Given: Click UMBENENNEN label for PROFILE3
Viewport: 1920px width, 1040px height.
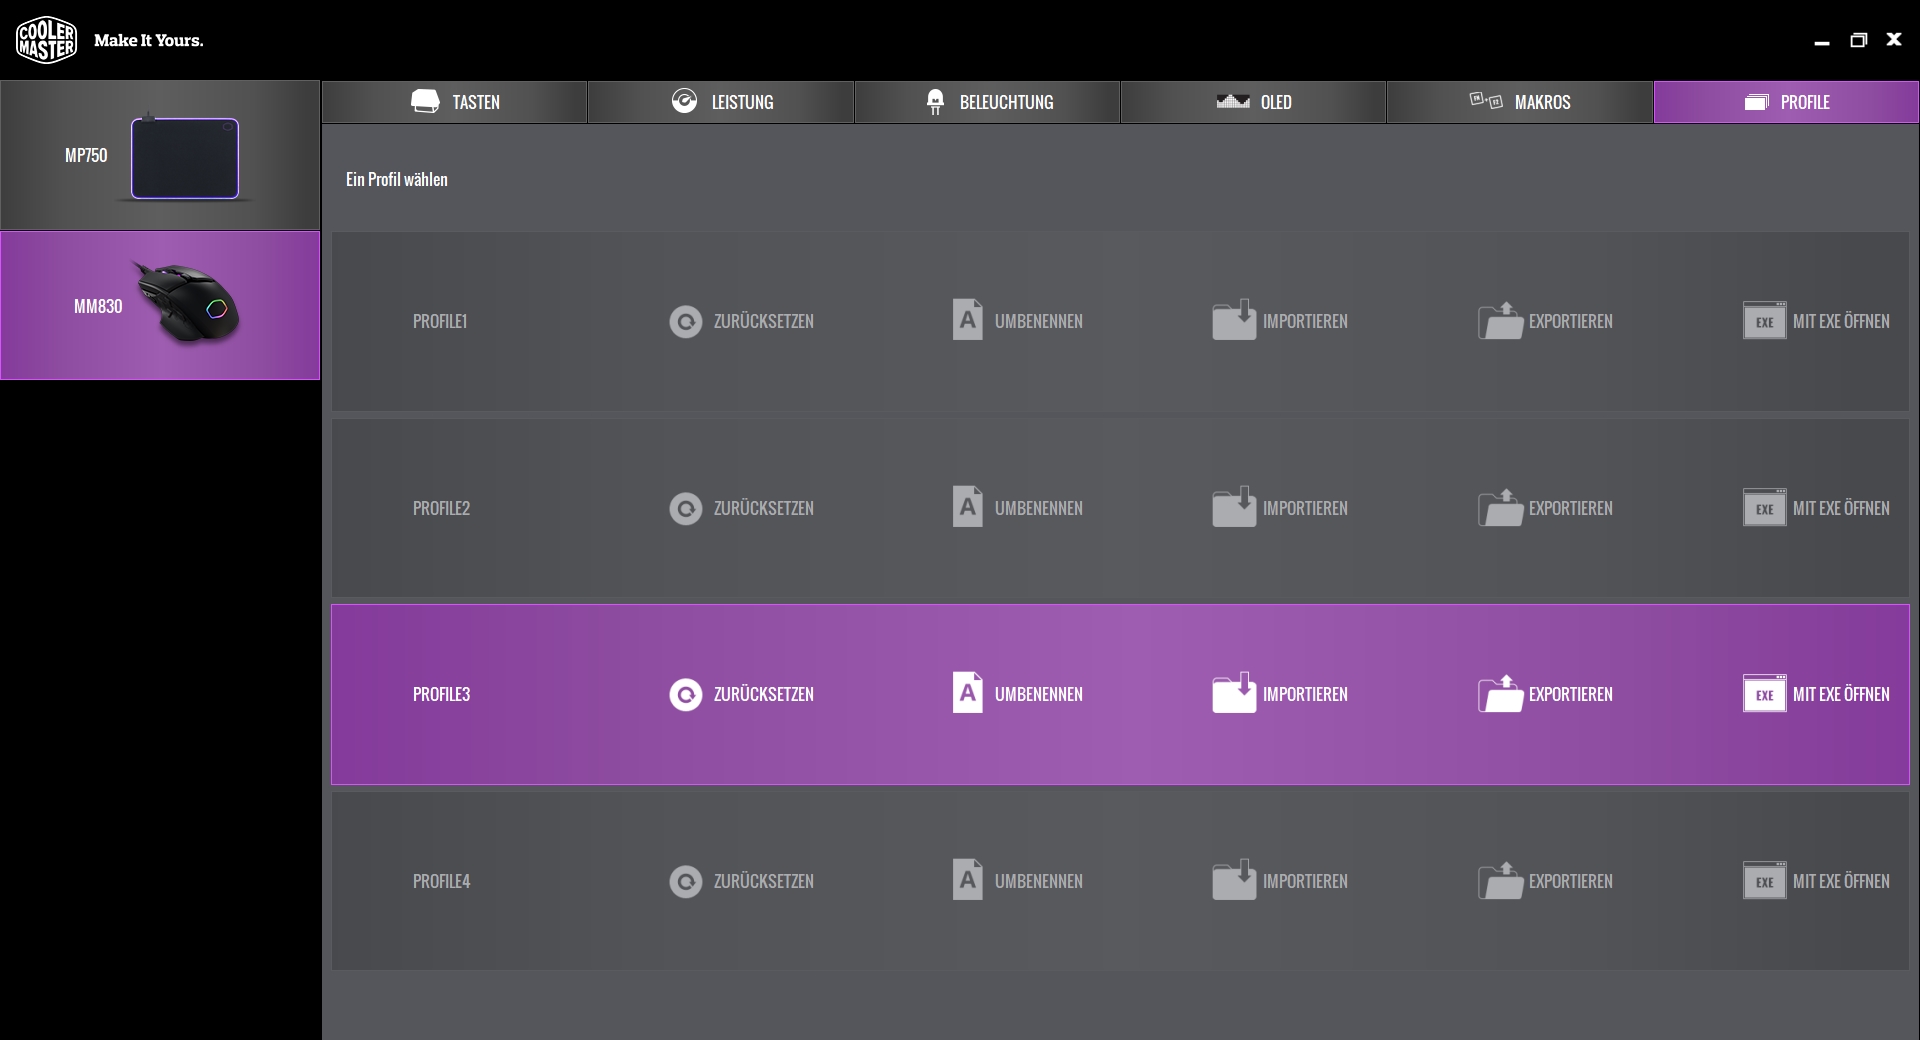Looking at the screenshot, I should 1038,694.
